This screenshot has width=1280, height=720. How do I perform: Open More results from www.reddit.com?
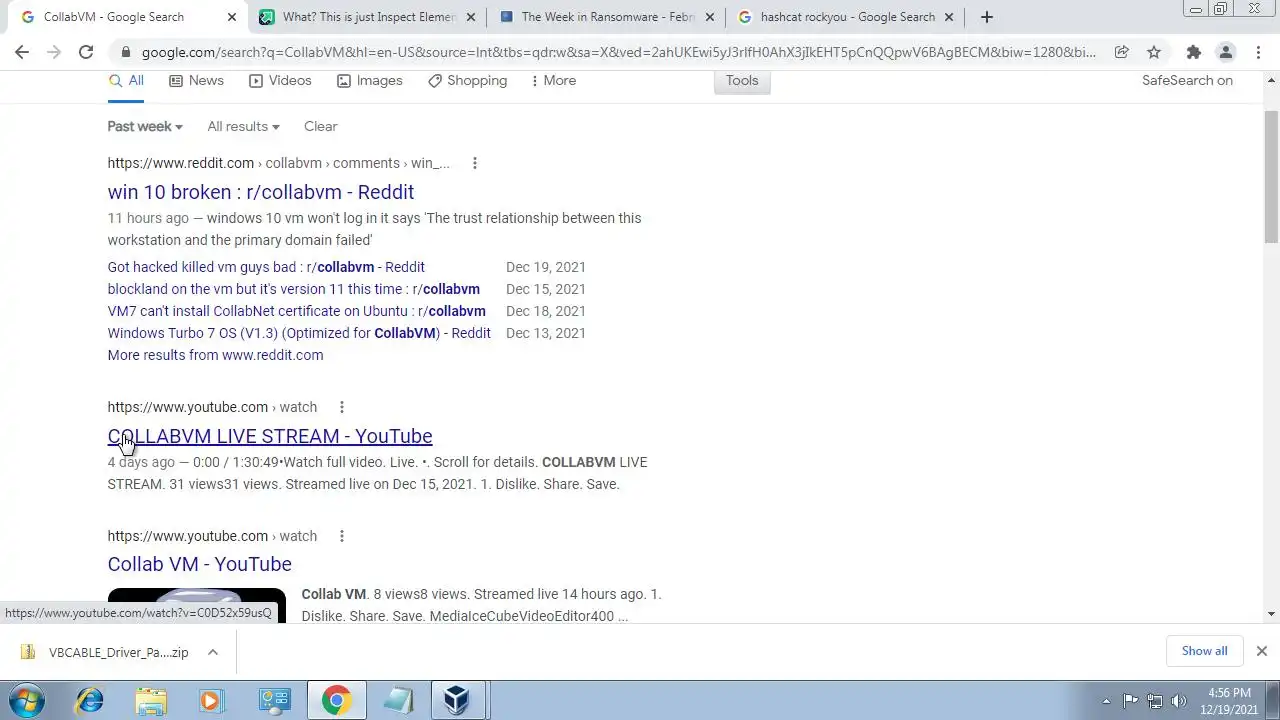click(215, 355)
